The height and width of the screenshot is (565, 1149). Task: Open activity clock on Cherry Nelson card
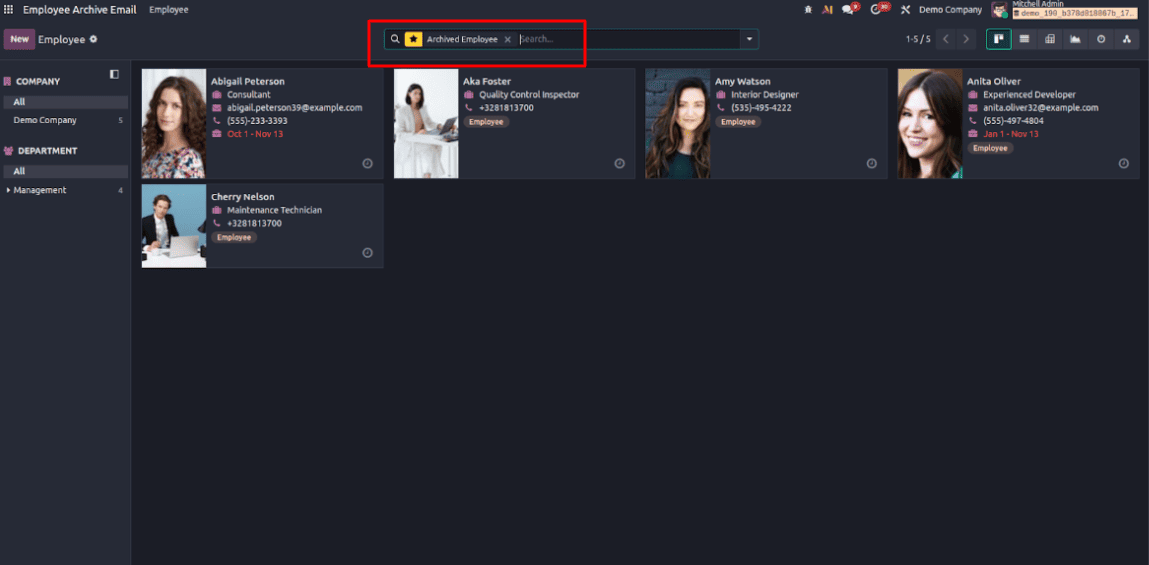tap(368, 253)
